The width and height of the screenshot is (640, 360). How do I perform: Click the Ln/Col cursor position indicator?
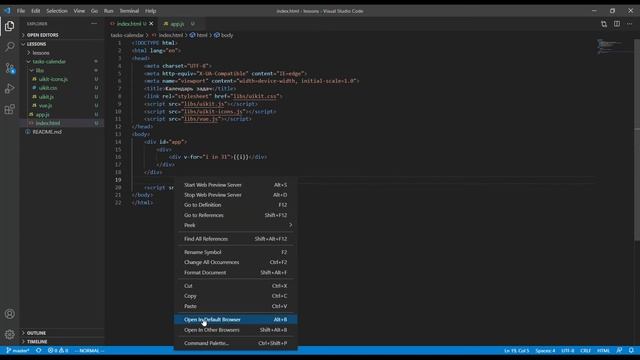tap(516, 351)
